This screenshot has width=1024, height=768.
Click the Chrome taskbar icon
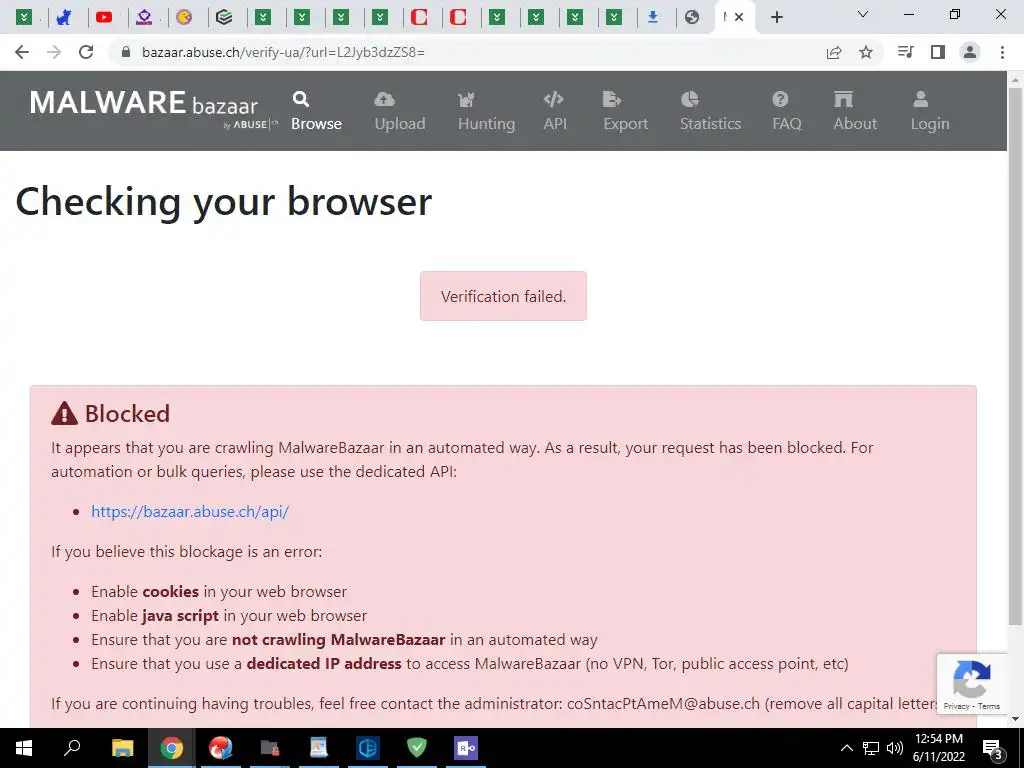(171, 748)
